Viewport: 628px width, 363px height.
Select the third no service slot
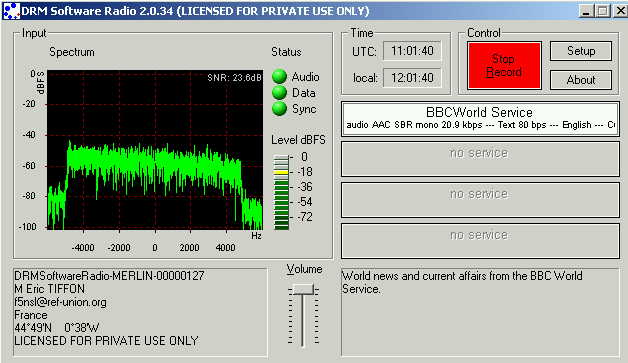[480, 200]
